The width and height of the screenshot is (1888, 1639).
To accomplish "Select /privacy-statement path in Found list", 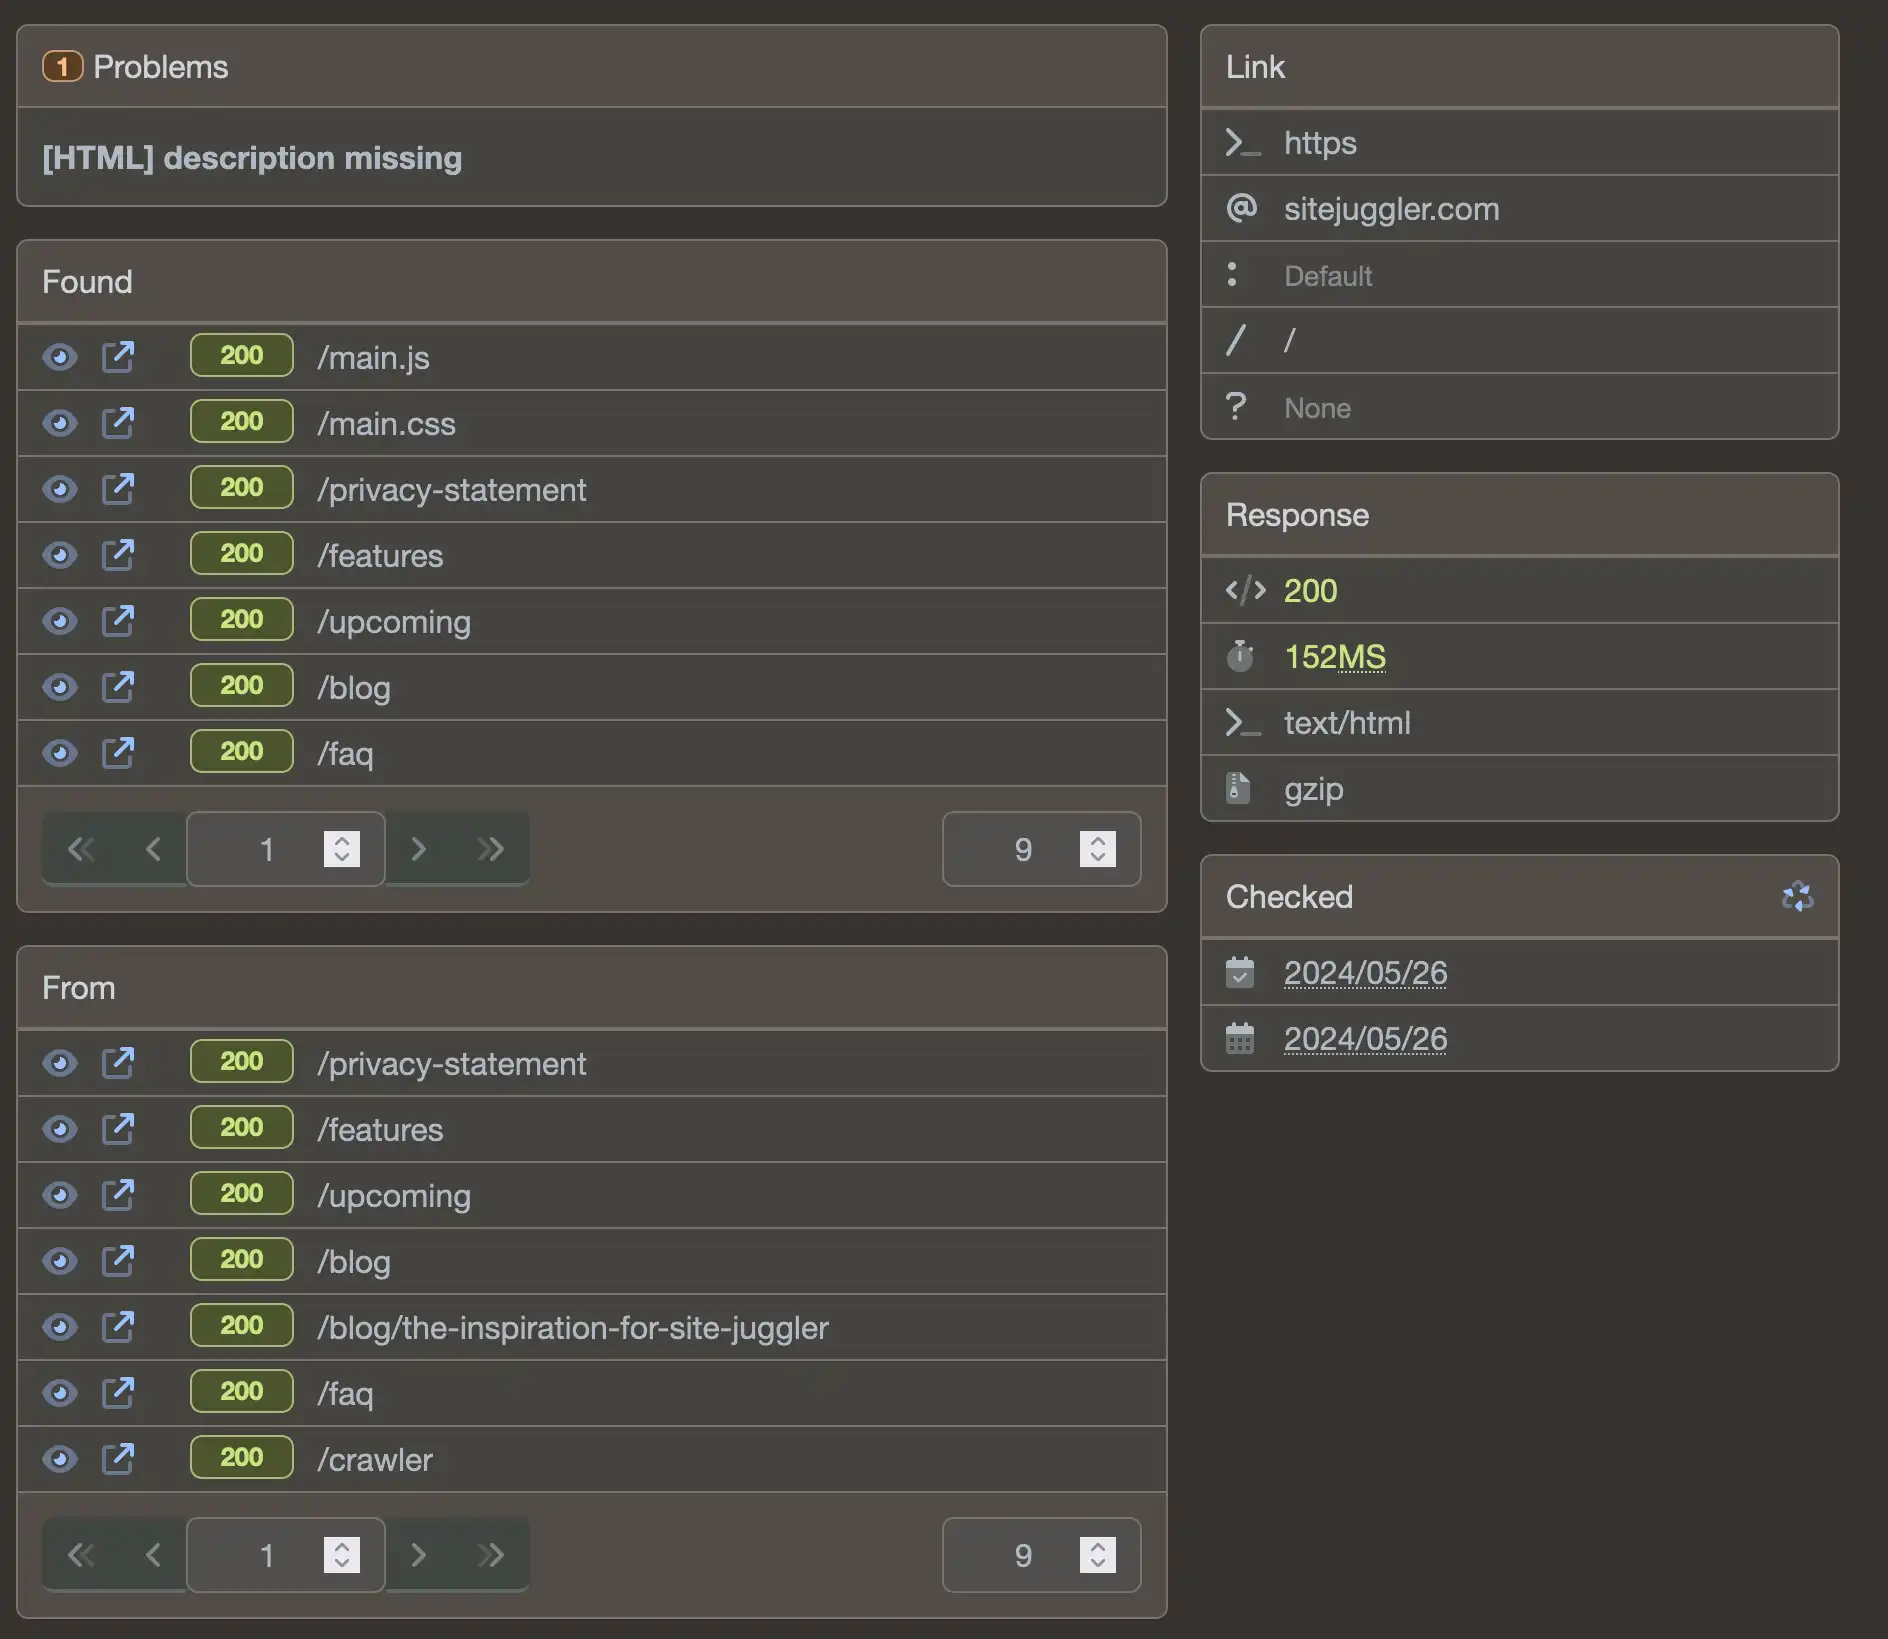I will (x=452, y=489).
